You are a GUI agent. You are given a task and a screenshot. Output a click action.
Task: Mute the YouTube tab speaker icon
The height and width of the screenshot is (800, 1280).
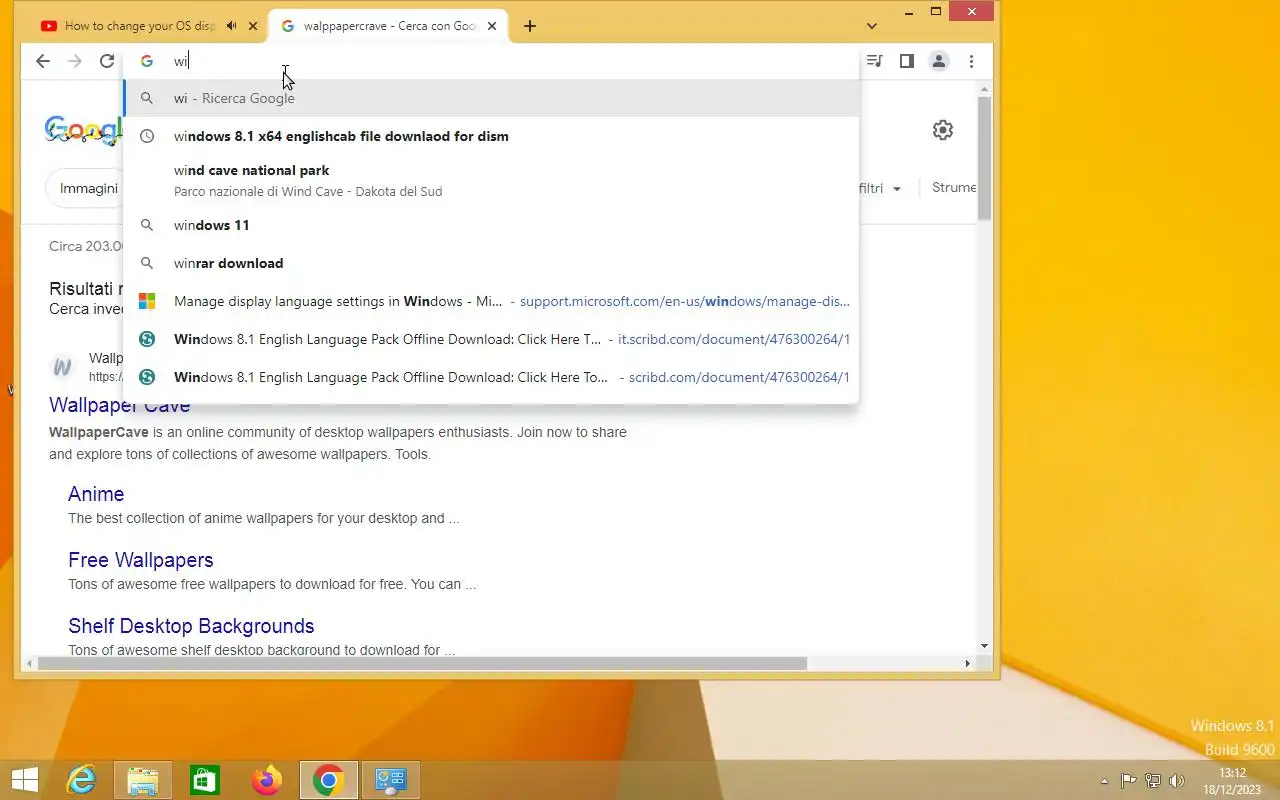pyautogui.click(x=232, y=26)
